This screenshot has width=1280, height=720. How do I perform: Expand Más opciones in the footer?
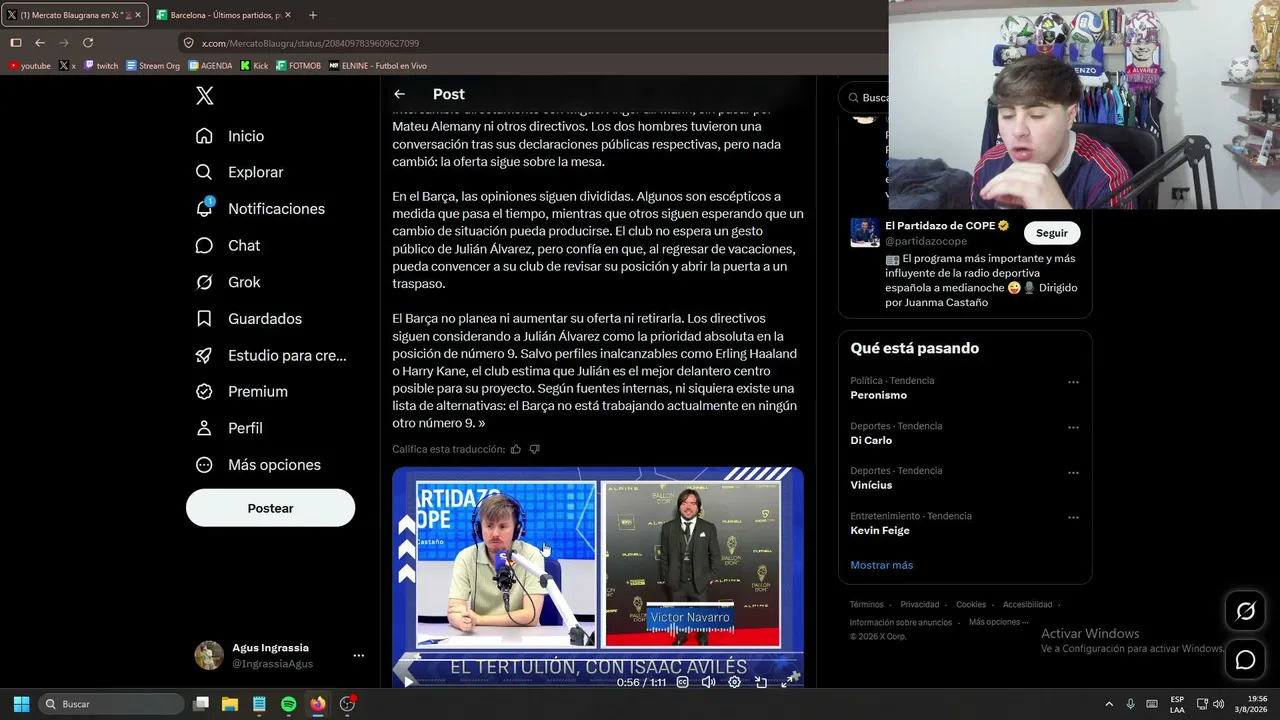(x=999, y=622)
